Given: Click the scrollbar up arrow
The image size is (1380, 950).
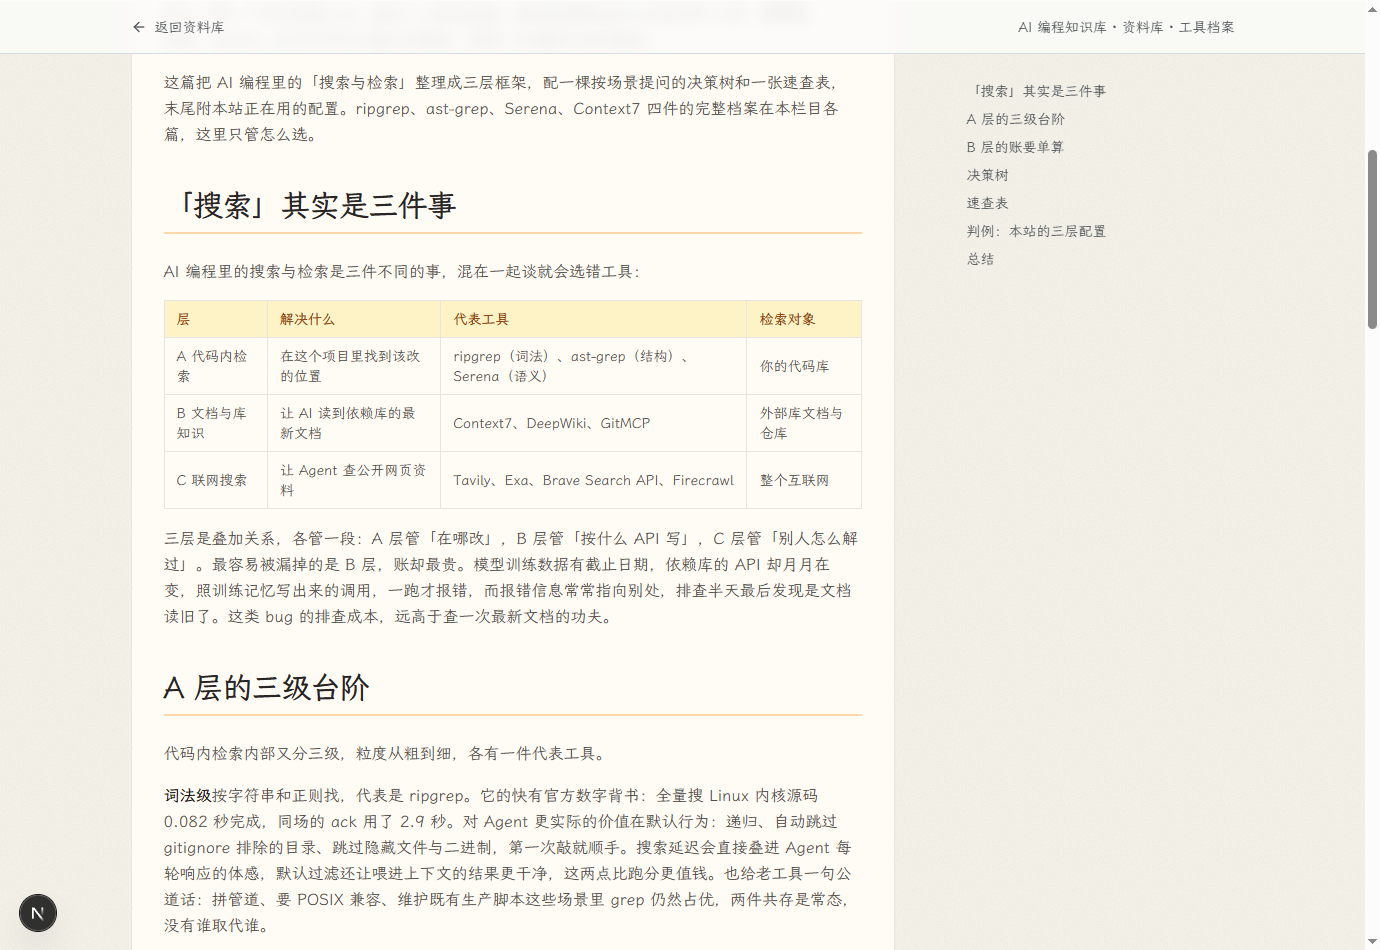Looking at the screenshot, I should pos(1372,8).
